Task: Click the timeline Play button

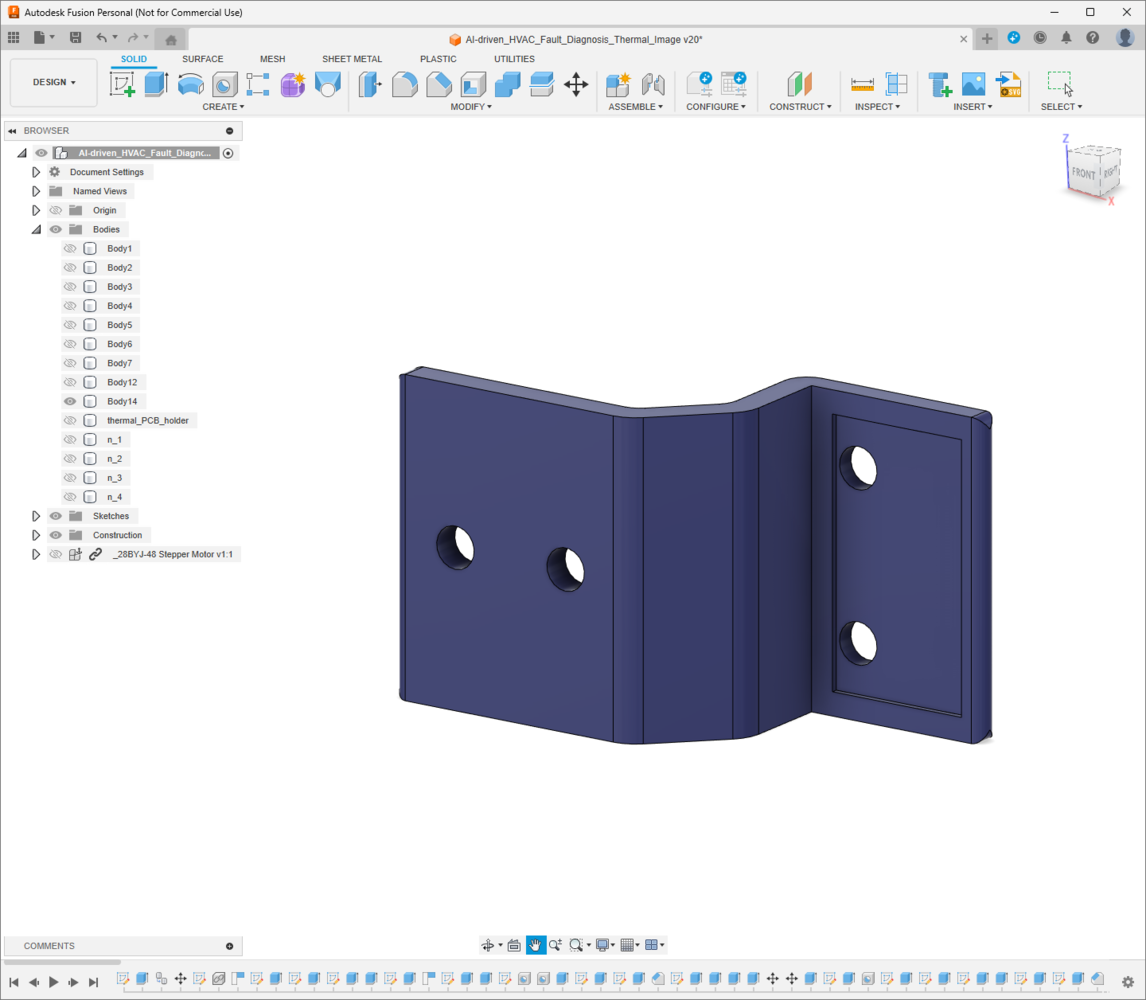Action: tap(53, 982)
